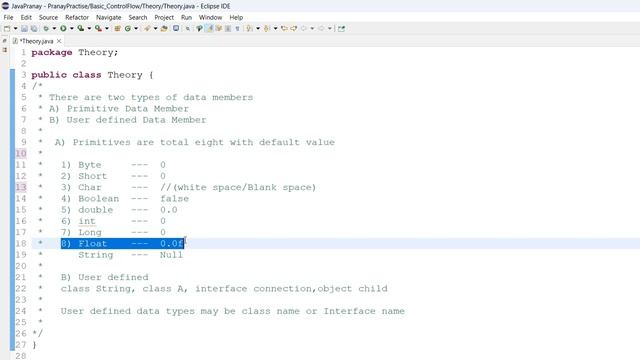The width and height of the screenshot is (640, 360).
Task: Toggle Show Whitespace Characters pilcrow
Action: [237, 29]
